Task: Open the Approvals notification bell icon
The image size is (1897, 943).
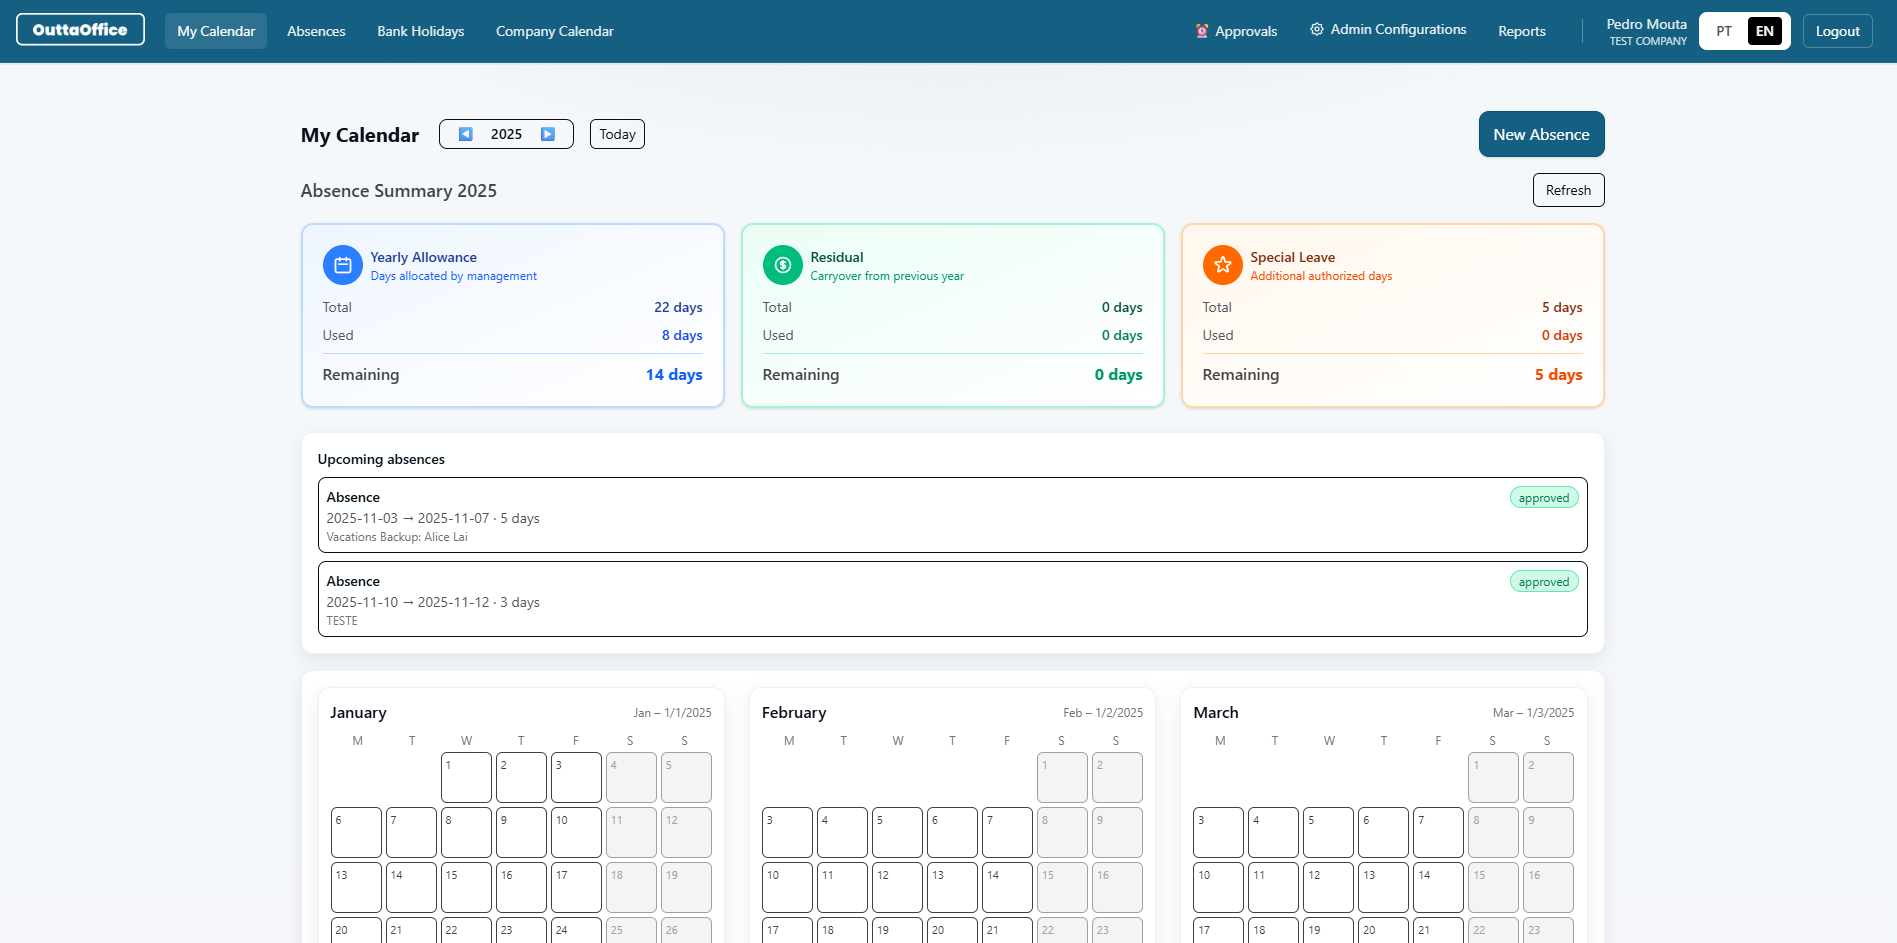Action: pyautogui.click(x=1201, y=30)
